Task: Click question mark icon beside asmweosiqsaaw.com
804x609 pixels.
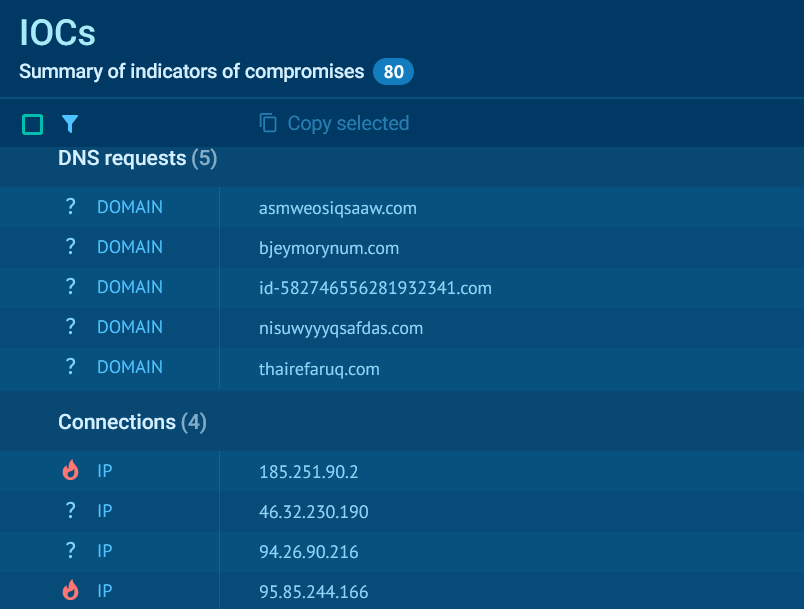Action: pyautogui.click(x=70, y=207)
